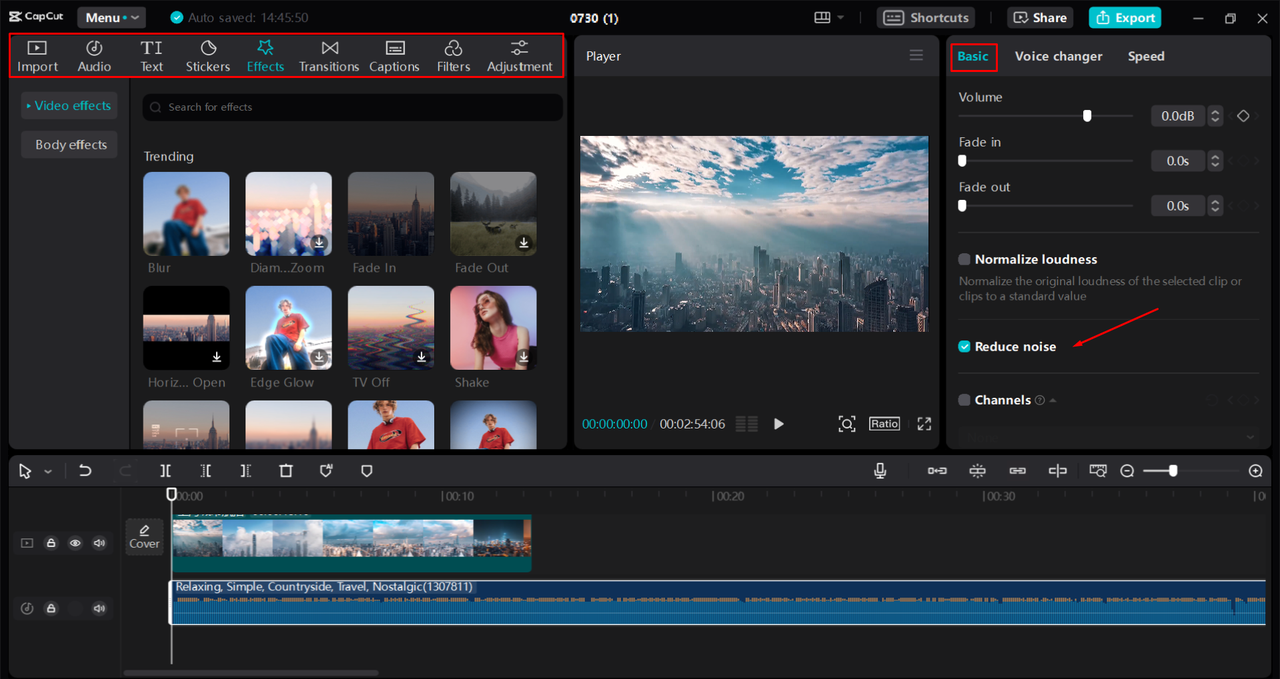Screen dimensions: 1280x679
Task: Lock the video track
Action: (x=51, y=543)
